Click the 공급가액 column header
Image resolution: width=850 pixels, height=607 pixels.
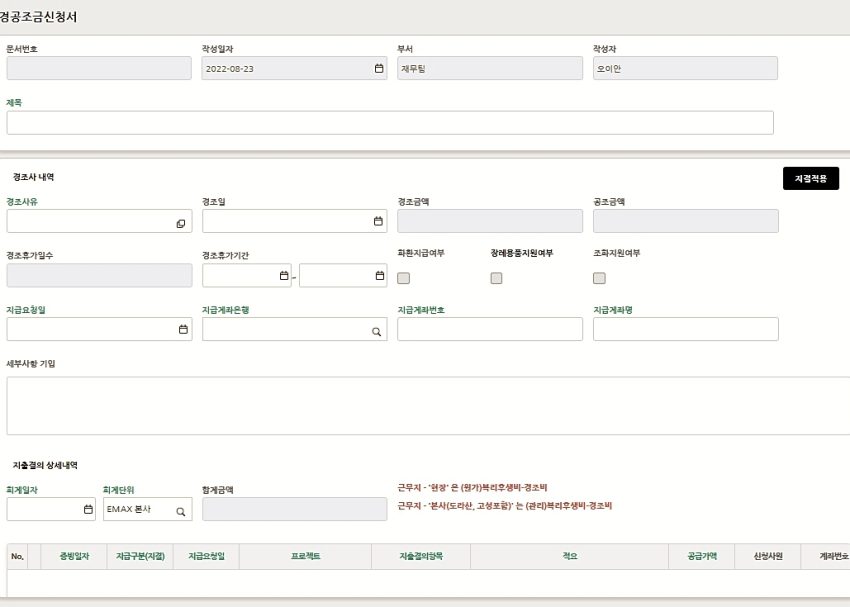pos(702,557)
